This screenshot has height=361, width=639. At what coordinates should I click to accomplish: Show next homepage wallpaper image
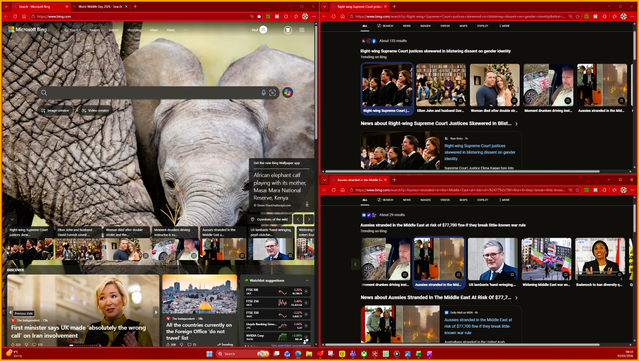309,219
